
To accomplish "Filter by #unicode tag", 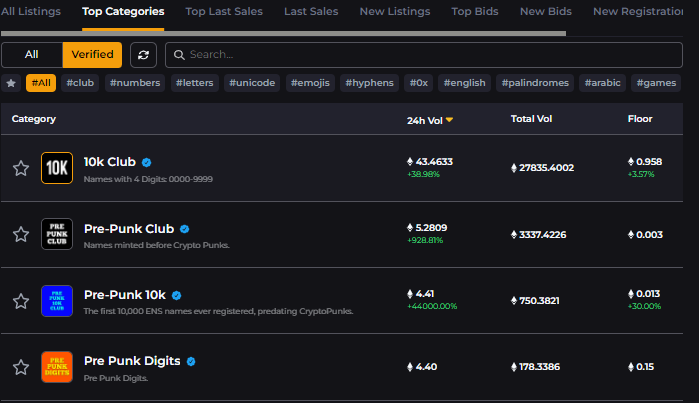I will 252,83.
